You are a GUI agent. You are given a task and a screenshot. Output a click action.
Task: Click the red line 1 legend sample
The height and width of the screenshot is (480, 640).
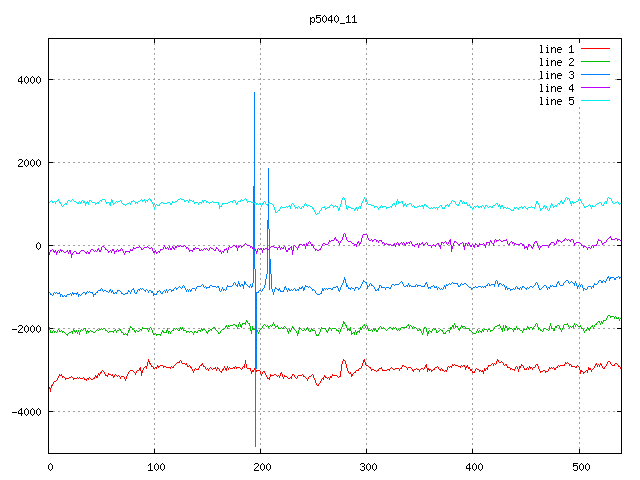(x=595, y=49)
